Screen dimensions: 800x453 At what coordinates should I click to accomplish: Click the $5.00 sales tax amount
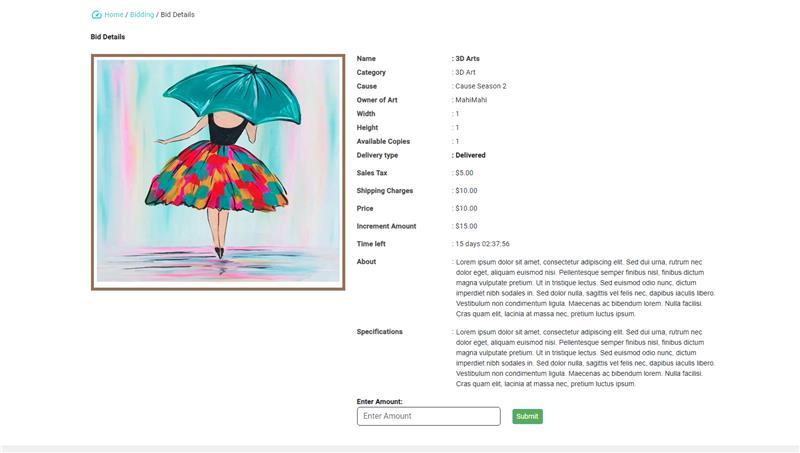tap(464, 173)
